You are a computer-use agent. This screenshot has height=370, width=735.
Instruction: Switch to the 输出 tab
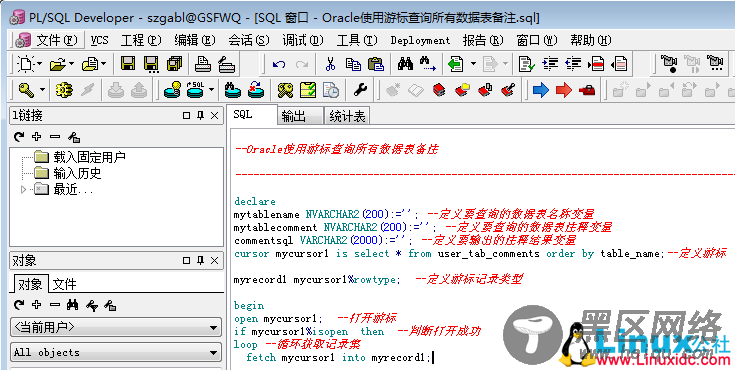300,116
